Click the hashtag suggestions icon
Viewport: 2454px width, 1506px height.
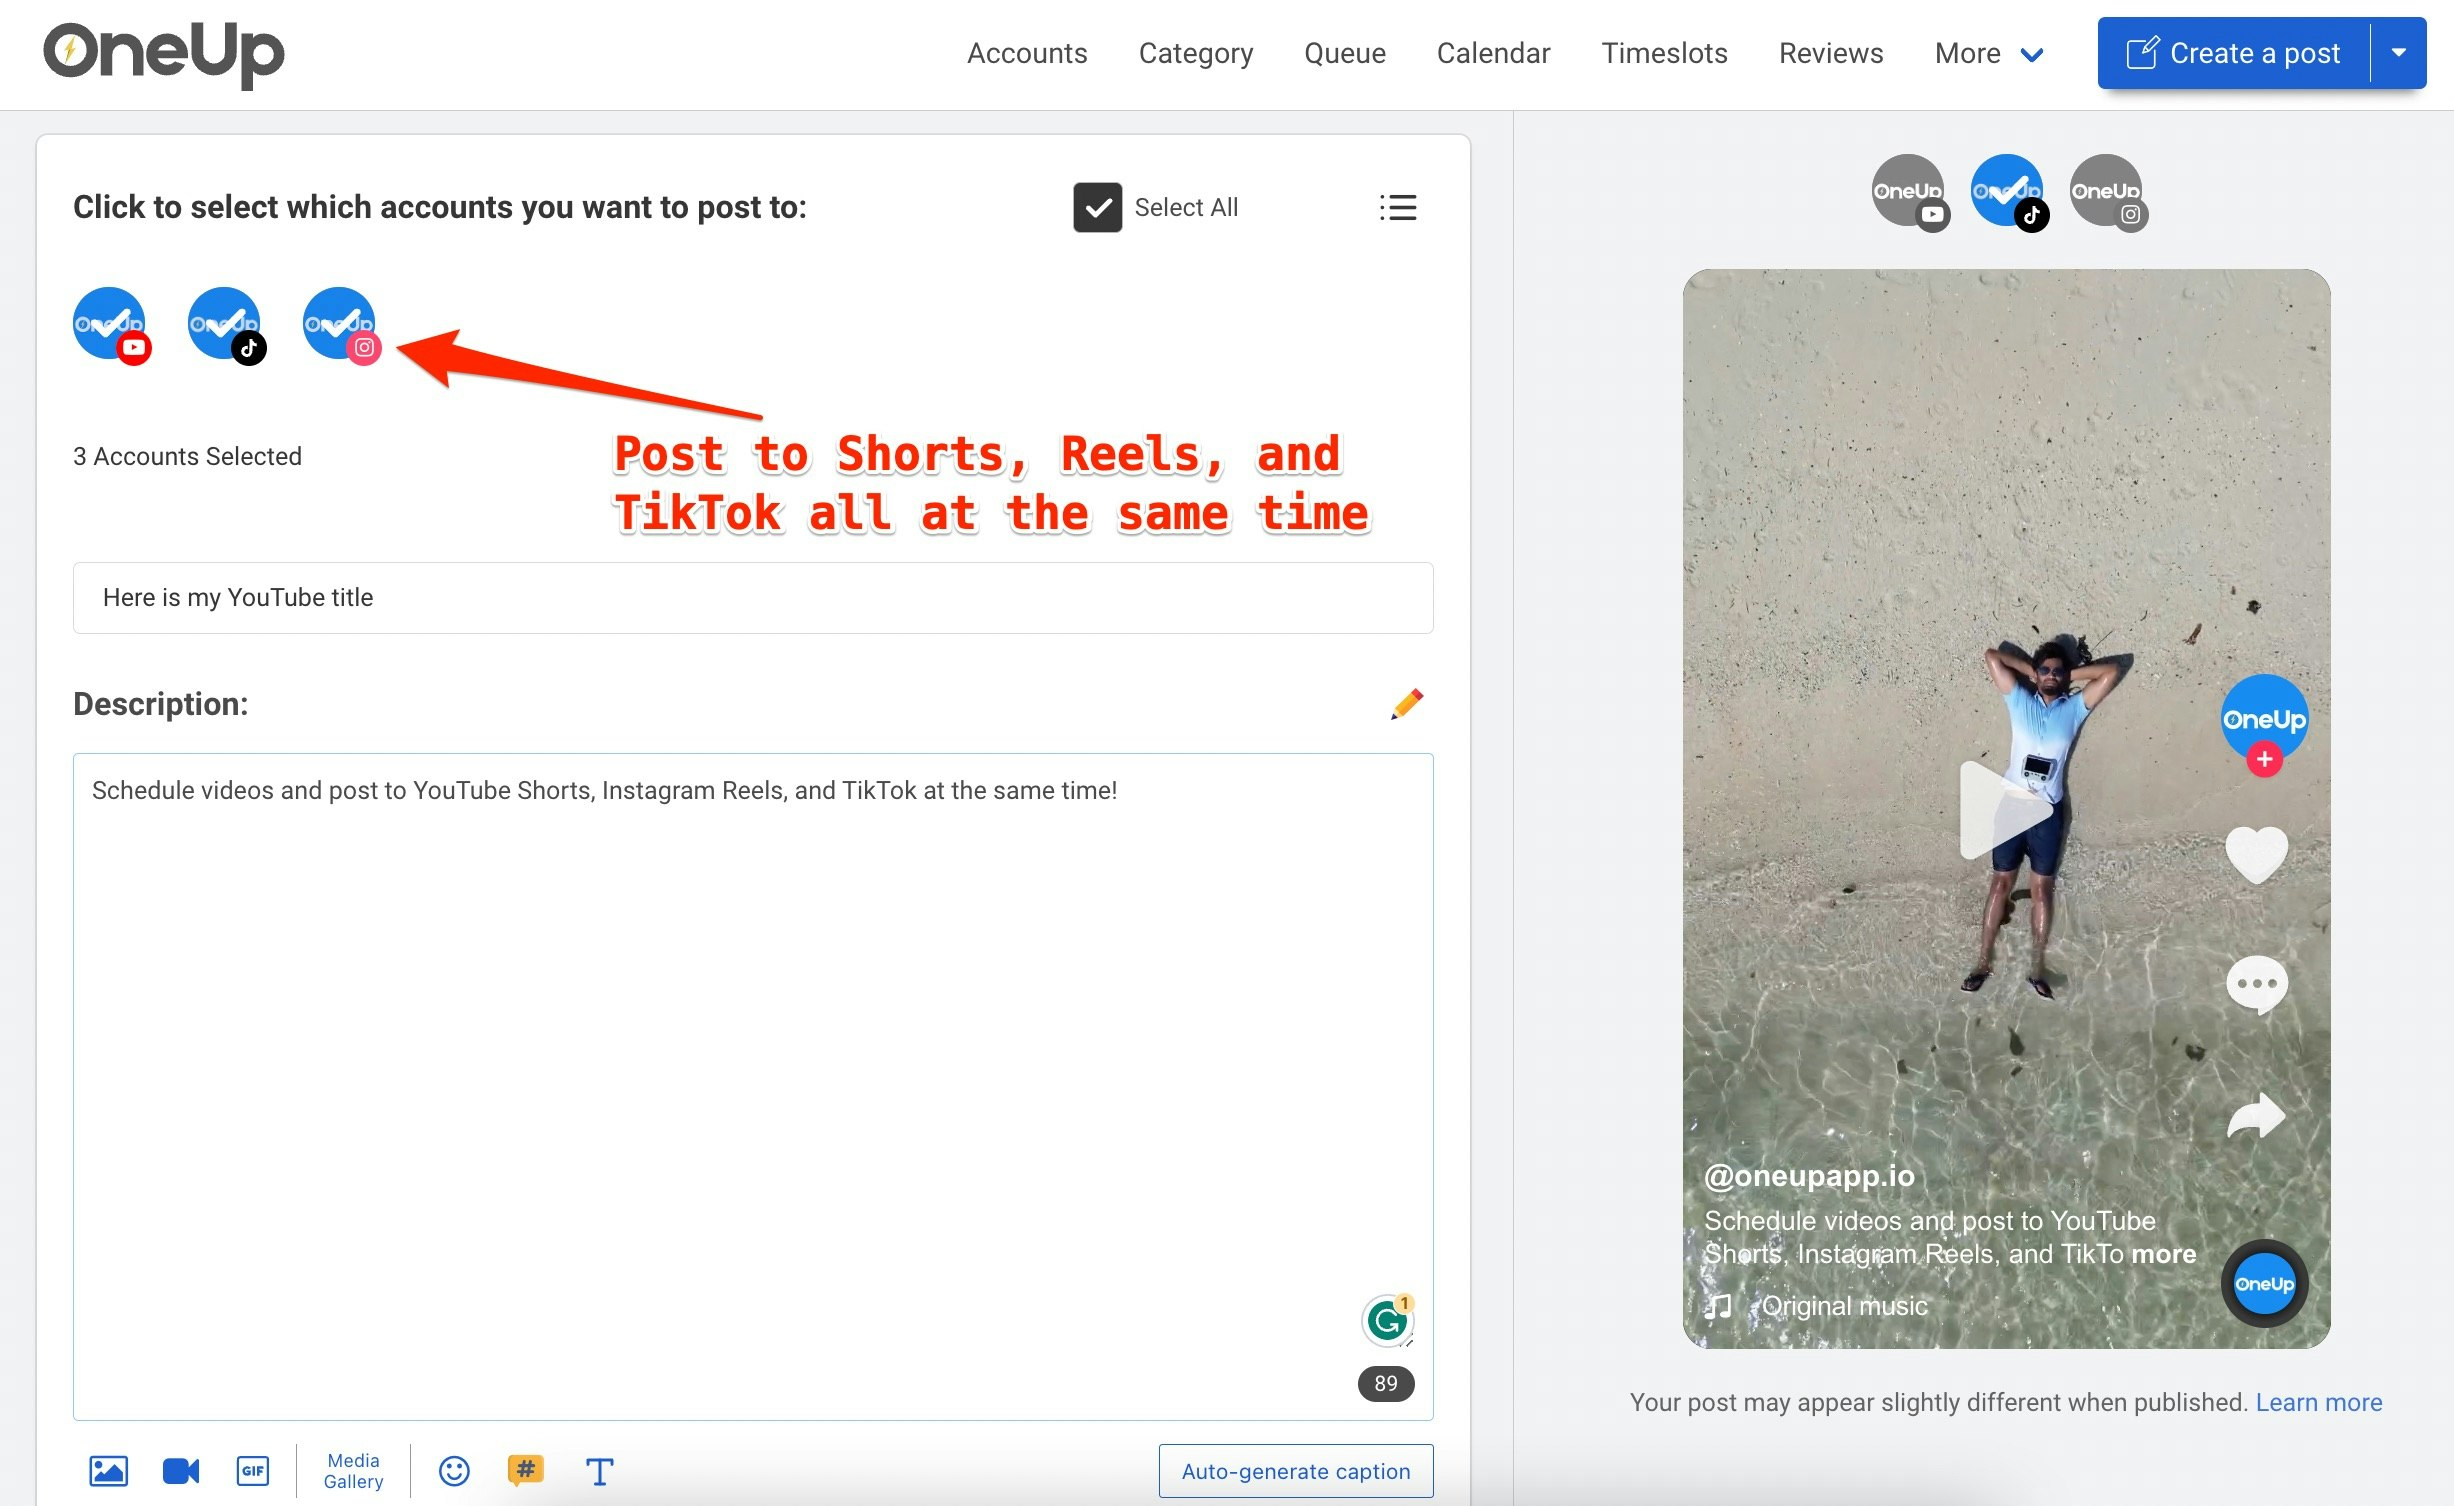pos(526,1469)
